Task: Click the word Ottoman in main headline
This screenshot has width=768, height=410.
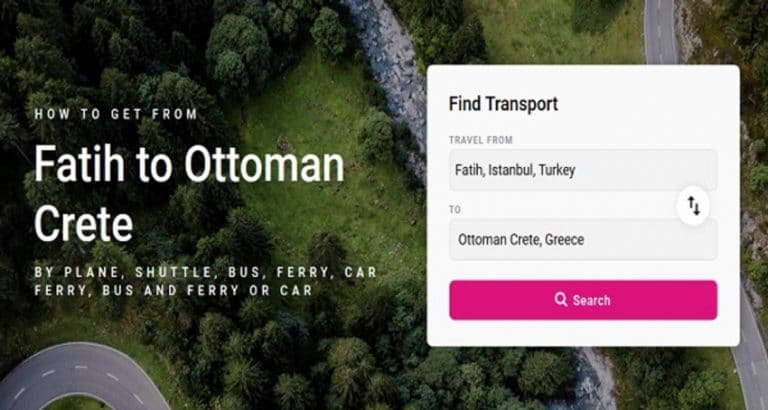Action: [264, 164]
